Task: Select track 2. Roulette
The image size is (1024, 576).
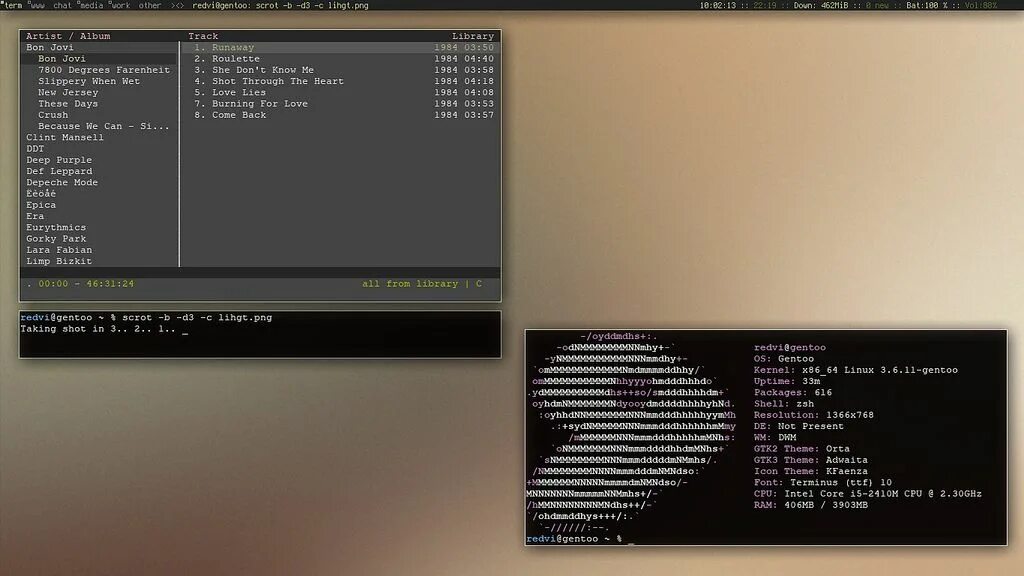Action: [340, 58]
